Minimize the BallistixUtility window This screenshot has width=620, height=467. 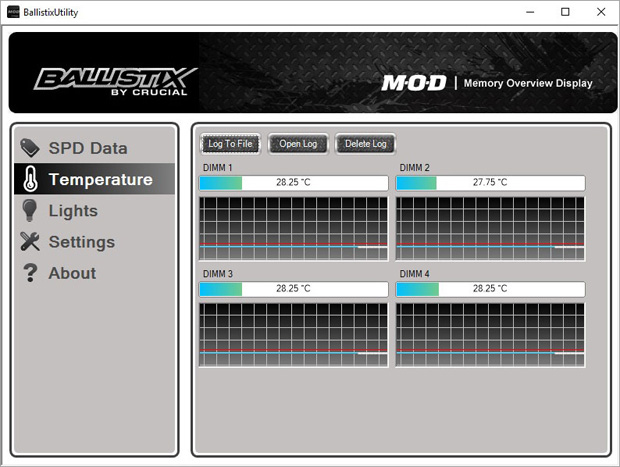[530, 12]
